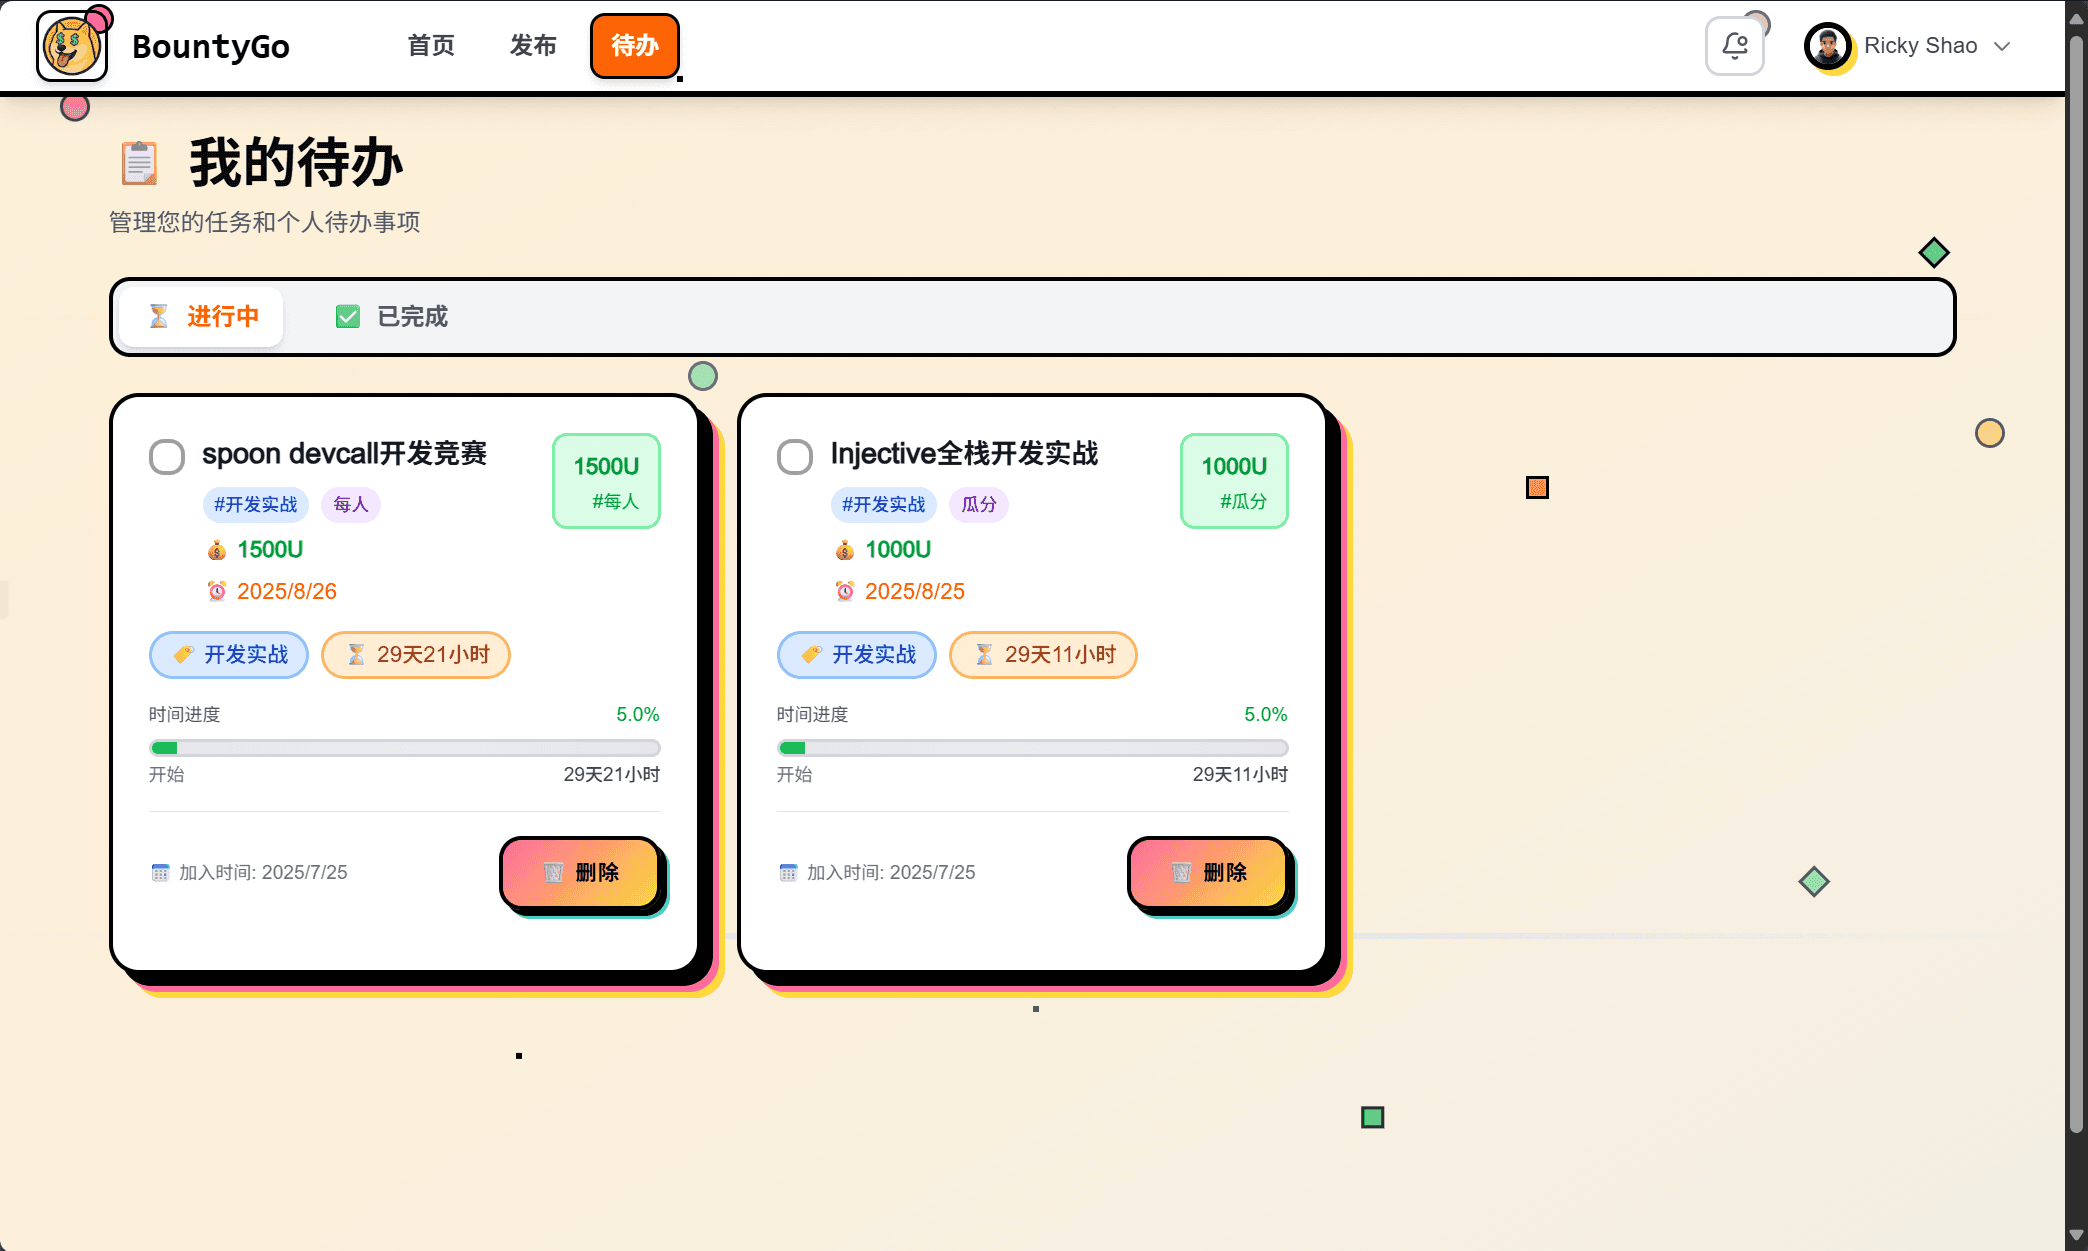Click calendar icon in spoon card footer
This screenshot has height=1251, width=2088.
160,873
